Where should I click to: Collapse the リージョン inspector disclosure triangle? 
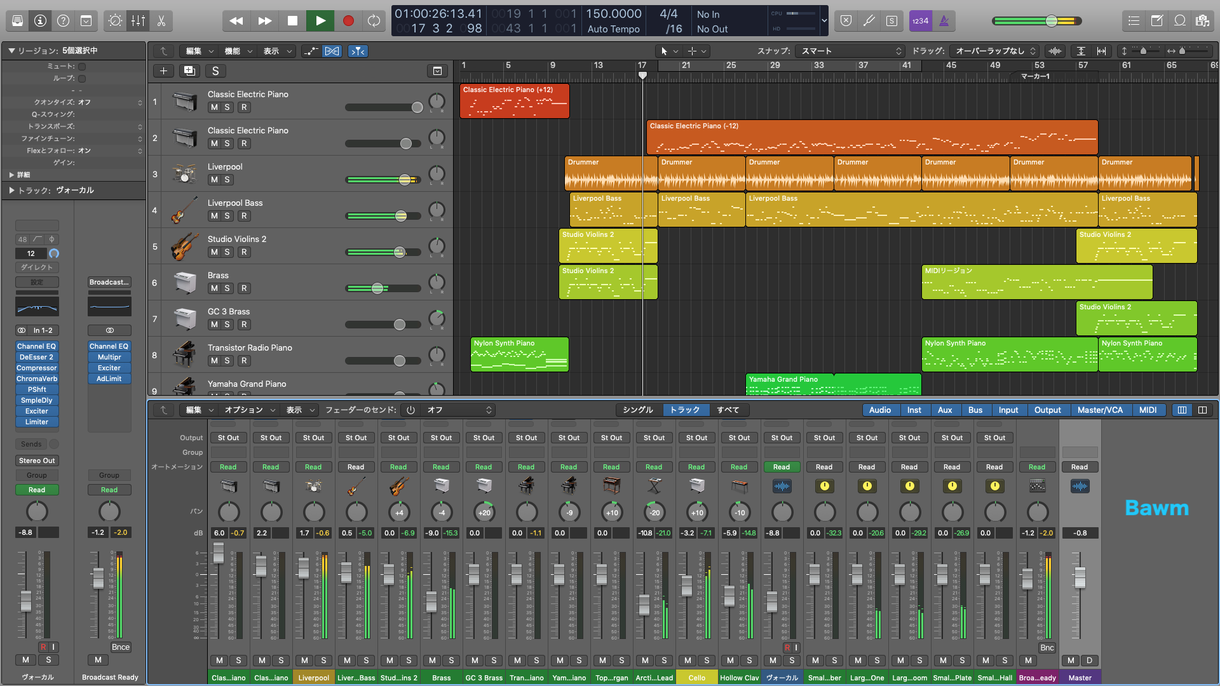pos(11,50)
